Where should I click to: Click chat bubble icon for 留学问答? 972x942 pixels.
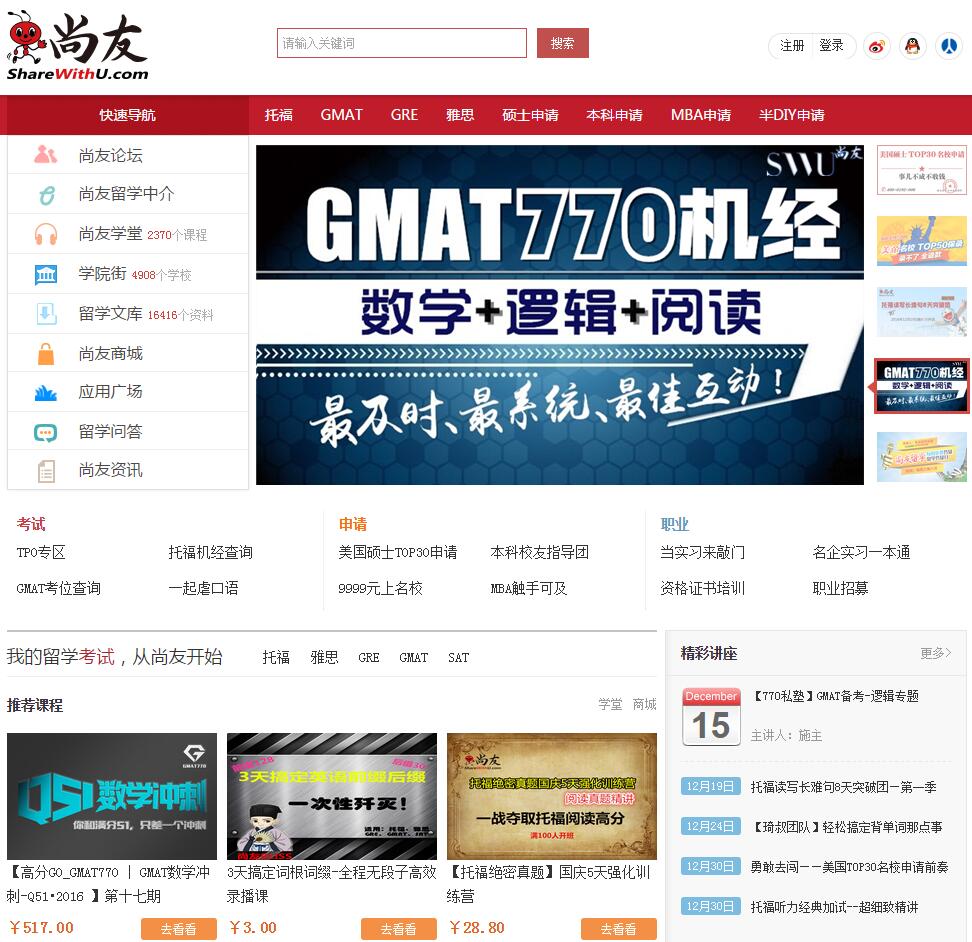tap(45, 432)
